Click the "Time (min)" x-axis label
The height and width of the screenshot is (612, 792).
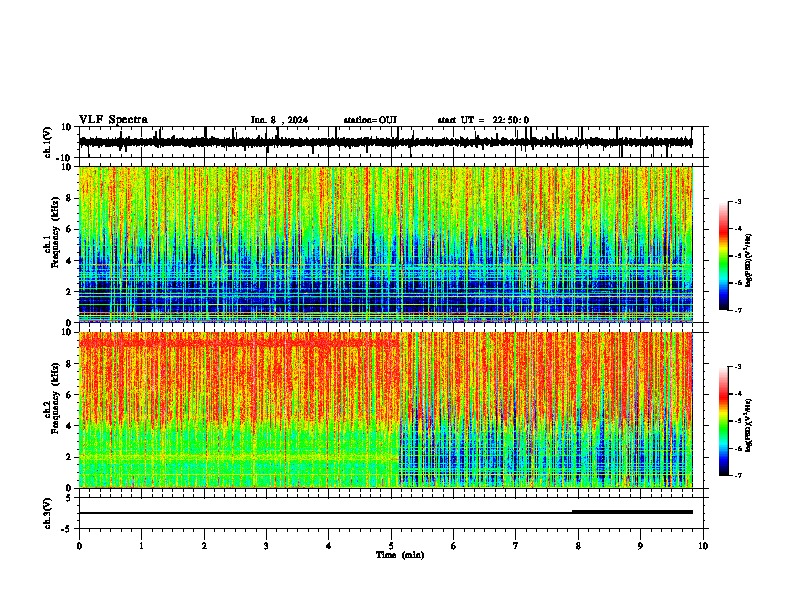click(x=400, y=555)
